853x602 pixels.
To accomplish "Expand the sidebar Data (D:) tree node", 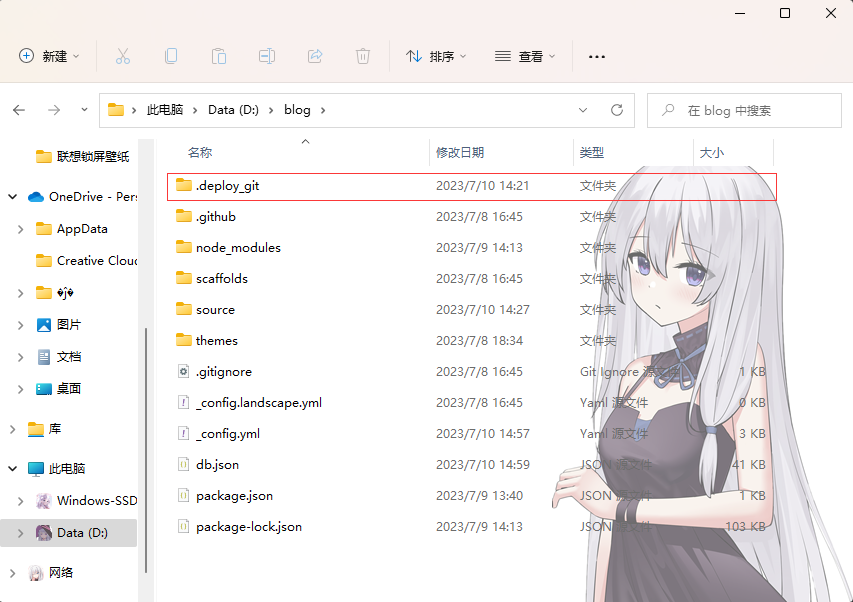I will pyautogui.click(x=21, y=533).
